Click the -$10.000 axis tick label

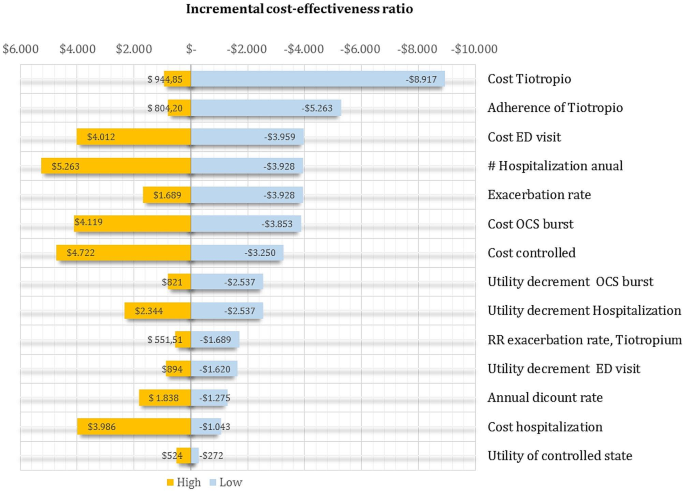pyautogui.click(x=474, y=49)
